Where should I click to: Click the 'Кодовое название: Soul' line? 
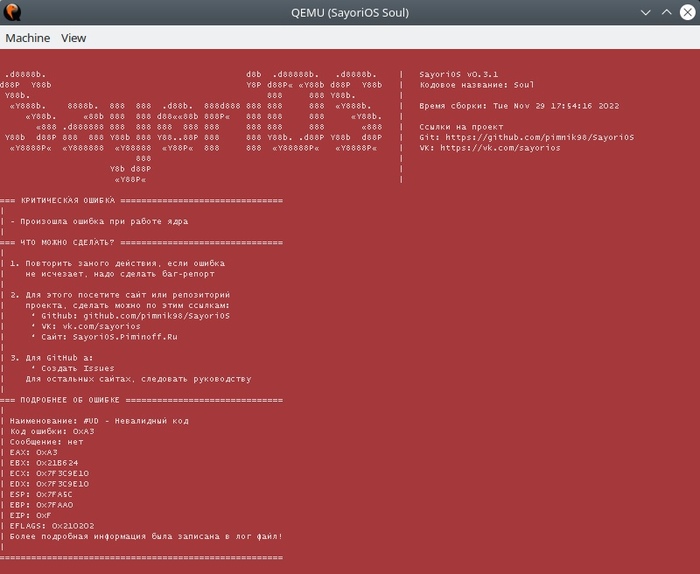[x=476, y=85]
